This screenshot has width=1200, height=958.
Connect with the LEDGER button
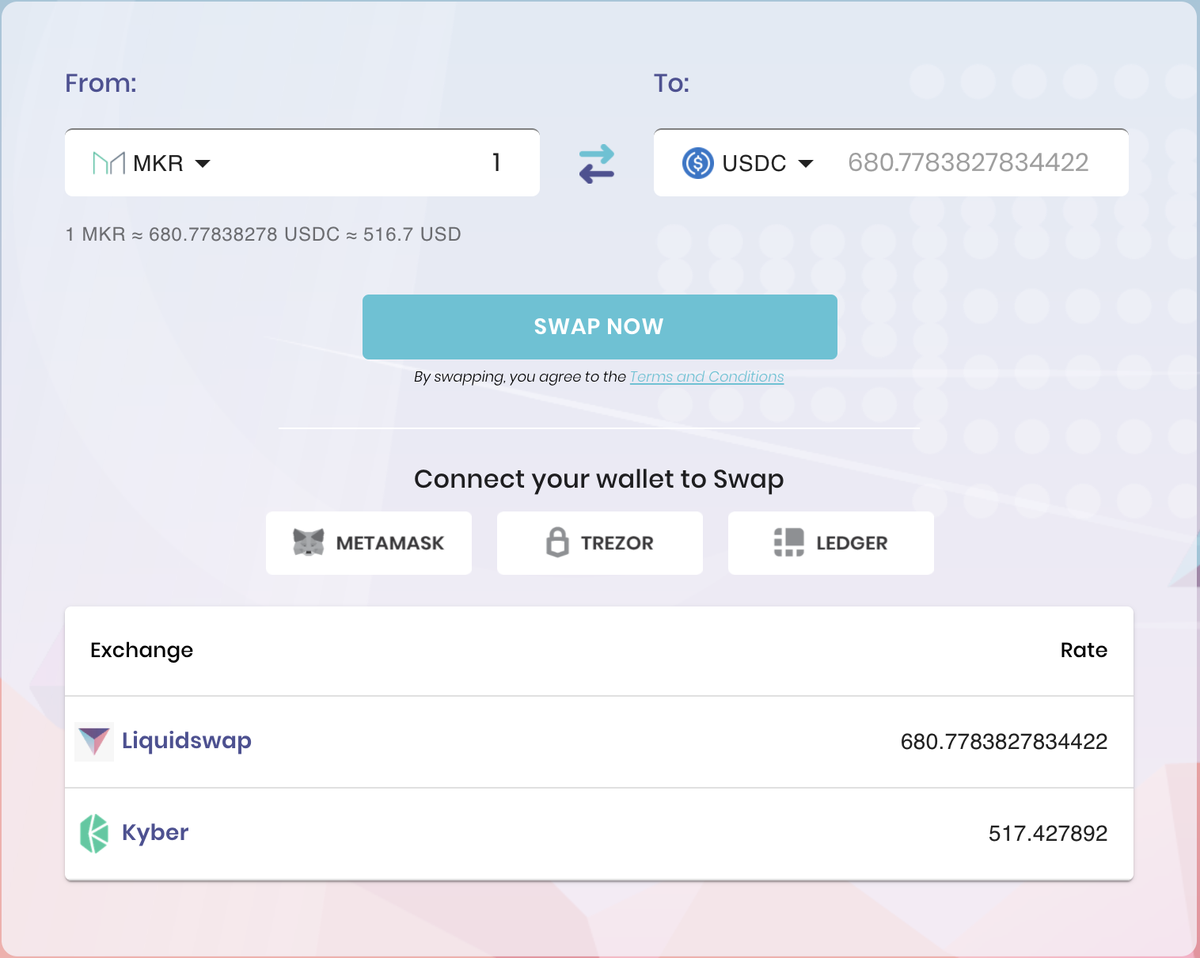(831, 543)
